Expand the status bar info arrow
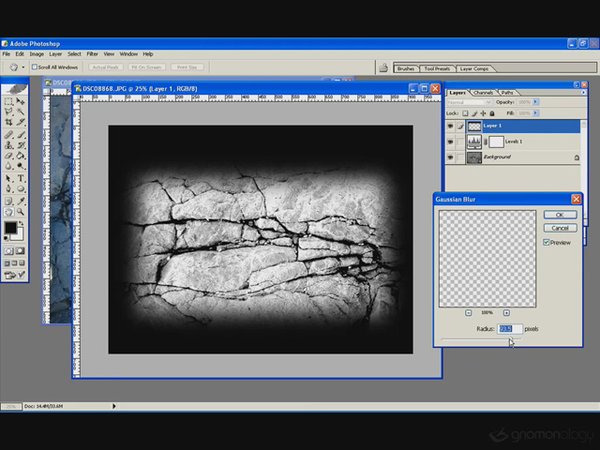 [114, 406]
